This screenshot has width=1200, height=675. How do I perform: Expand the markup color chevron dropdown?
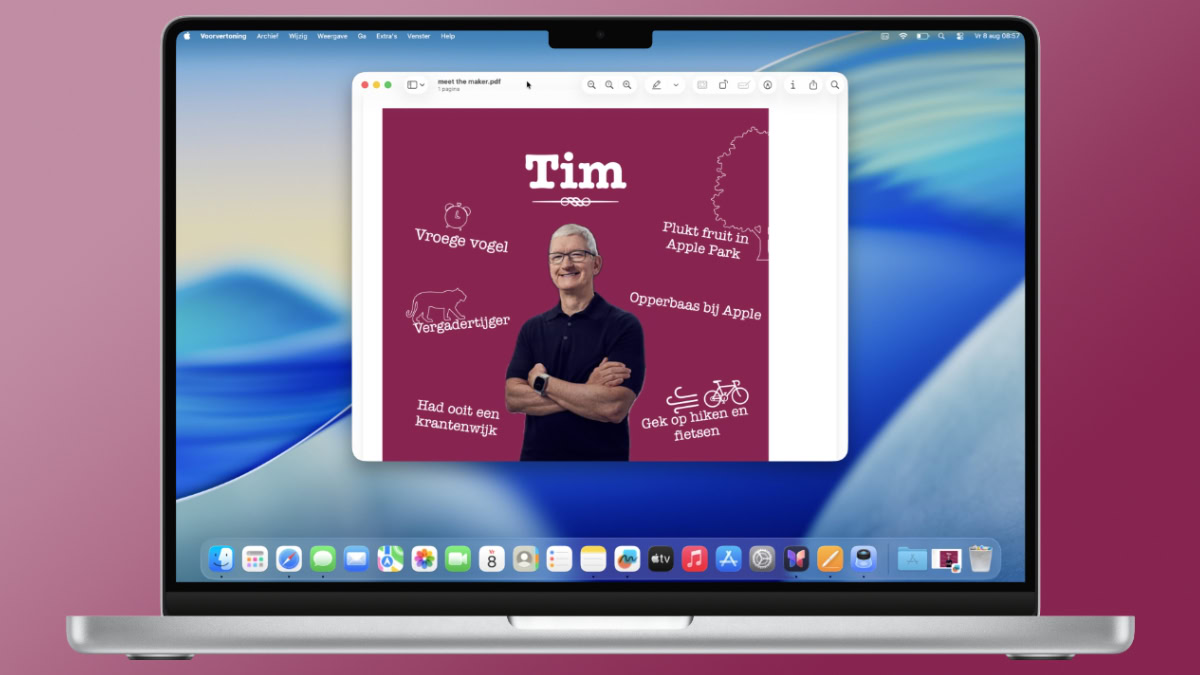click(x=675, y=84)
